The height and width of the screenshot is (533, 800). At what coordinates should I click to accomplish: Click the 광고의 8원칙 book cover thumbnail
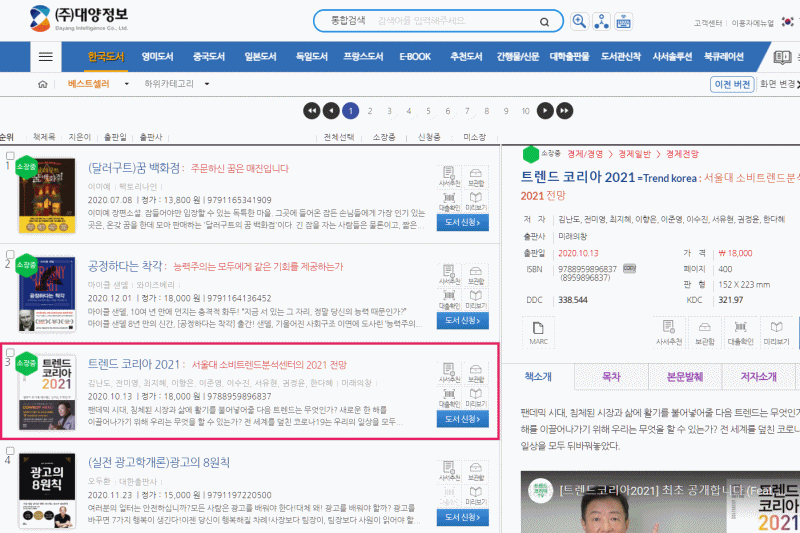[x=46, y=492]
